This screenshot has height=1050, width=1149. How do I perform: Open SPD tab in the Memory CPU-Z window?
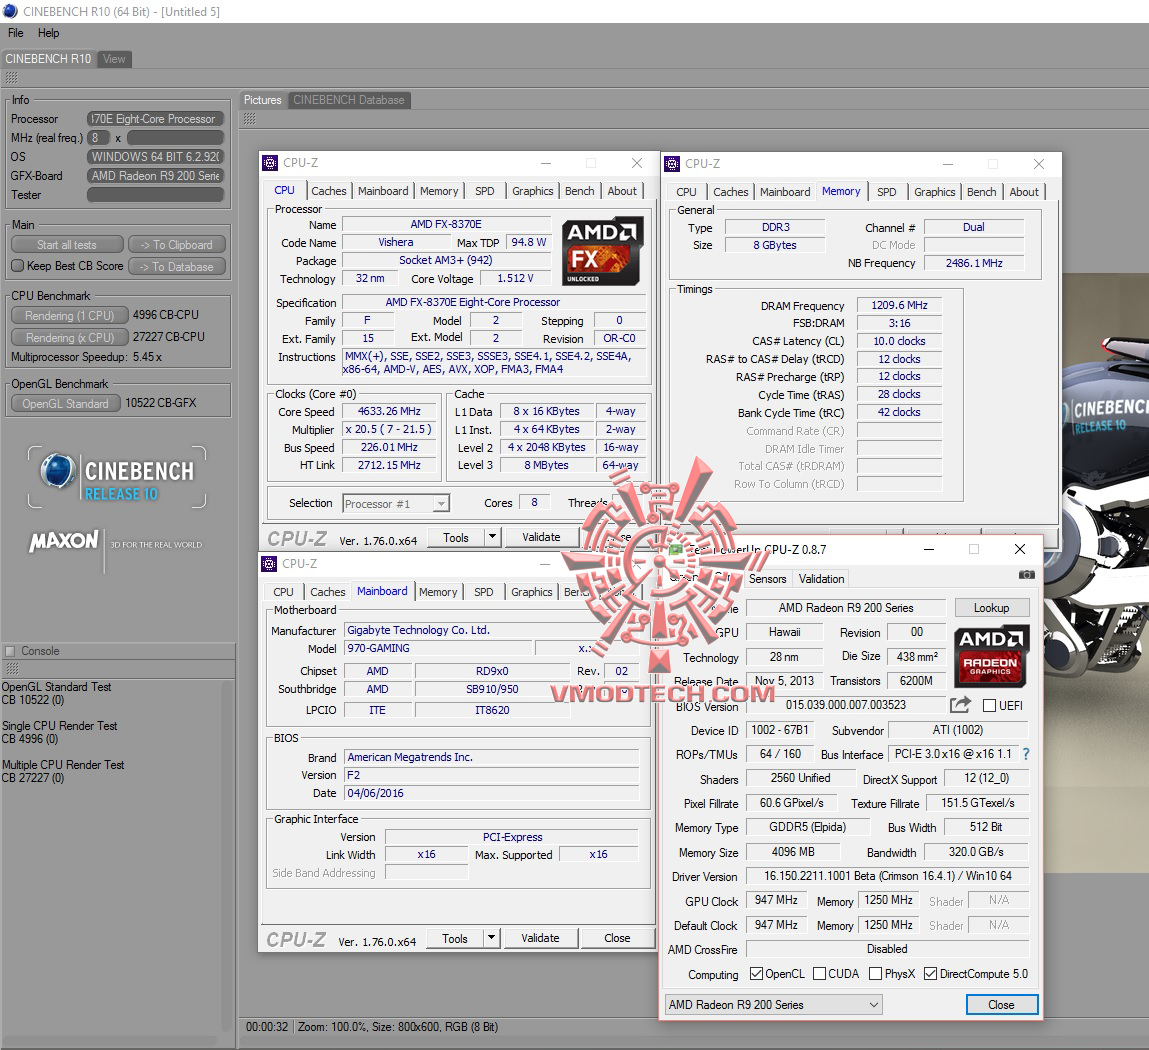click(x=887, y=192)
